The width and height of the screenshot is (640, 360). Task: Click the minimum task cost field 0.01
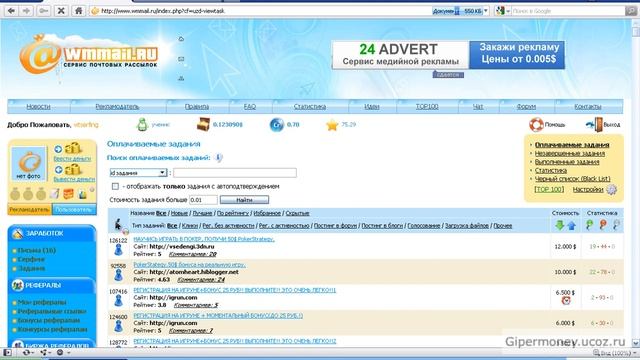pyautogui.click(x=203, y=200)
